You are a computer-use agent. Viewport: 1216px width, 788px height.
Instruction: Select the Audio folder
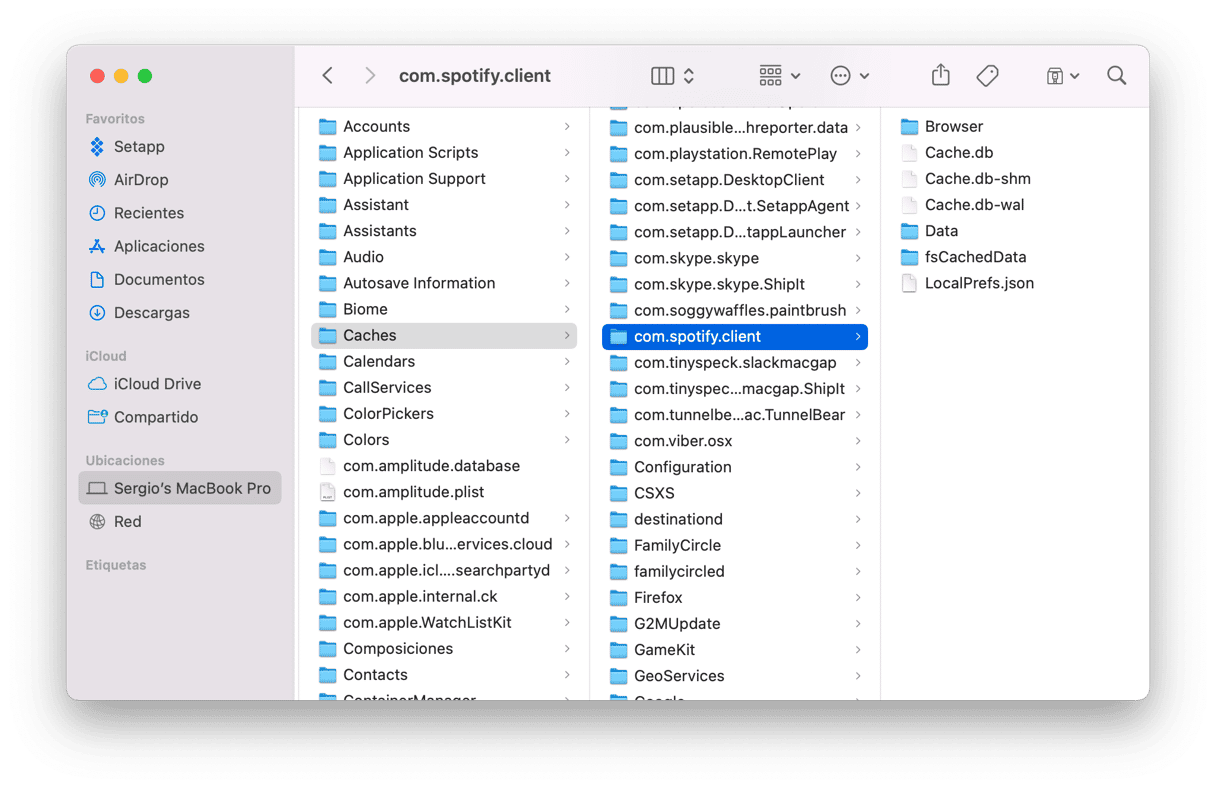444,257
